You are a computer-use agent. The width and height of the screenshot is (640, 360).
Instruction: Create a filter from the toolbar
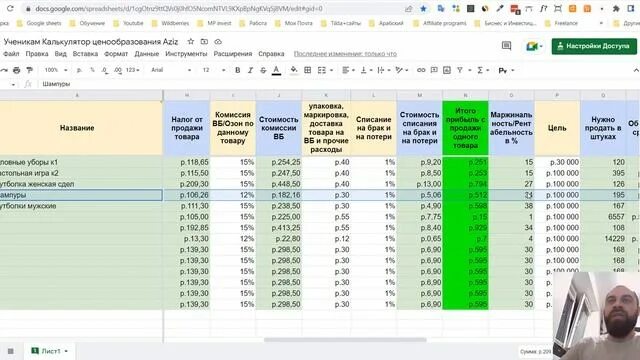[x=460, y=70]
